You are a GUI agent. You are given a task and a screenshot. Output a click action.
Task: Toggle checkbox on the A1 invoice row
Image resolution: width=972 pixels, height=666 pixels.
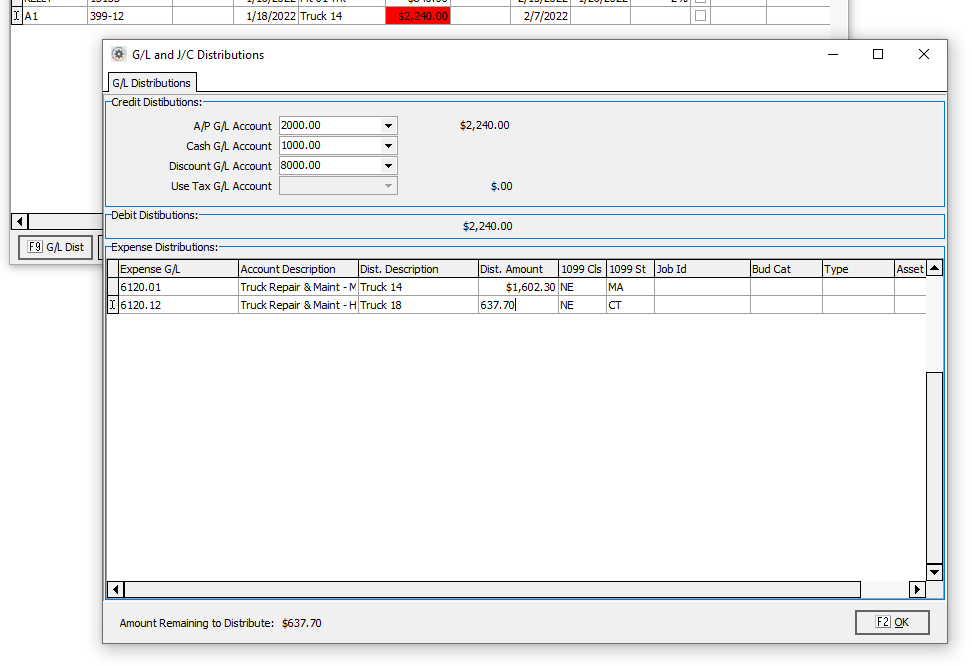click(700, 16)
